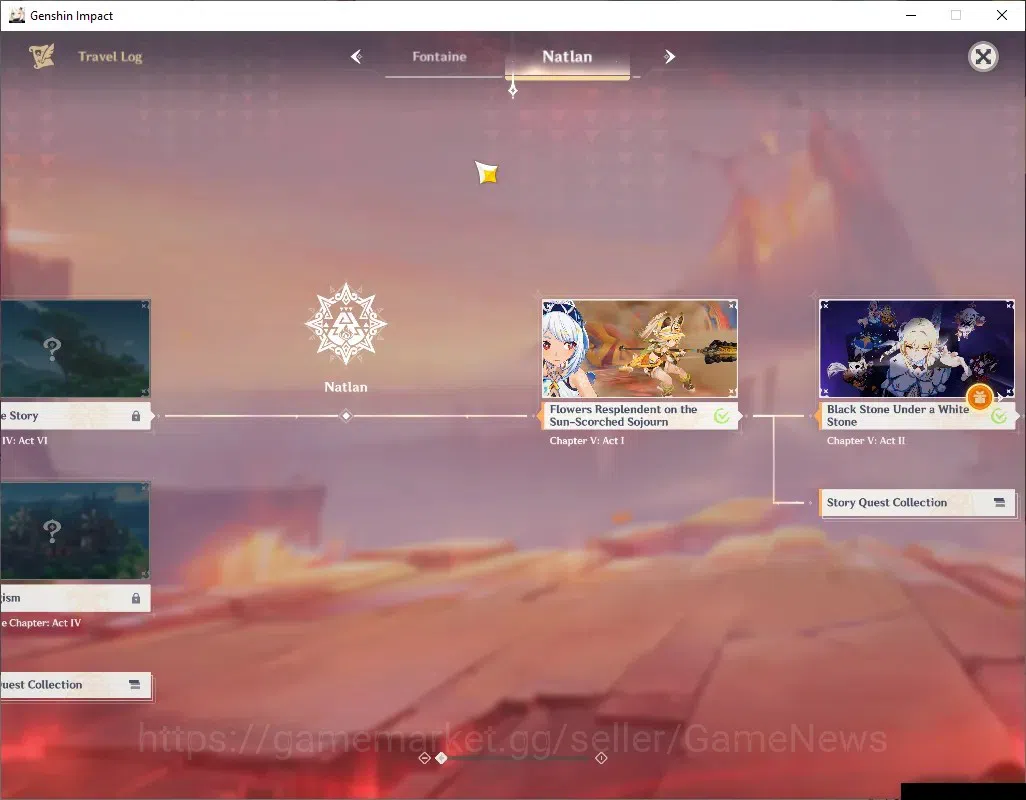Go to next region with right arrow
Image resolution: width=1026 pixels, height=800 pixels.
(669, 57)
